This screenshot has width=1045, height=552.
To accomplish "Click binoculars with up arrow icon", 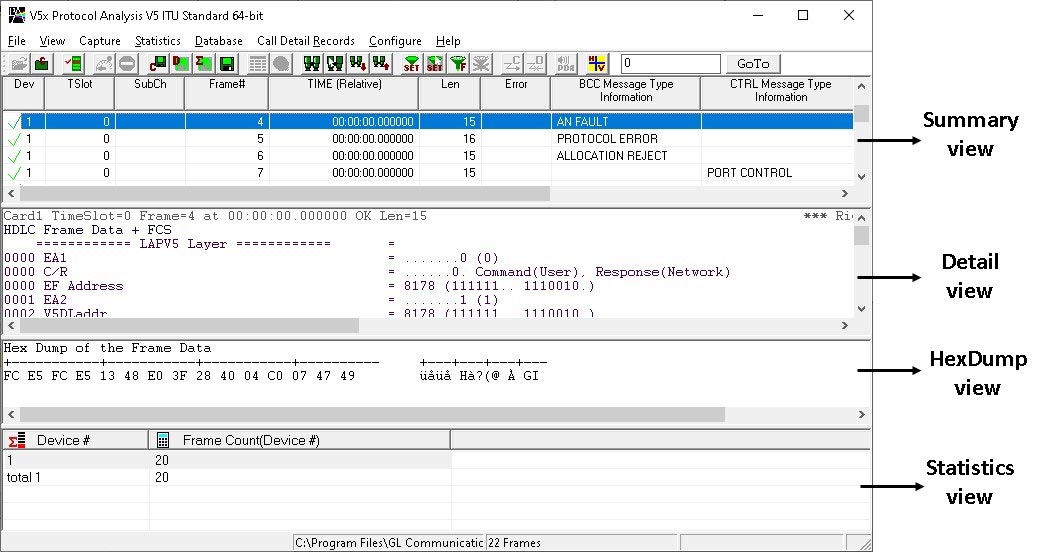I will coord(381,64).
